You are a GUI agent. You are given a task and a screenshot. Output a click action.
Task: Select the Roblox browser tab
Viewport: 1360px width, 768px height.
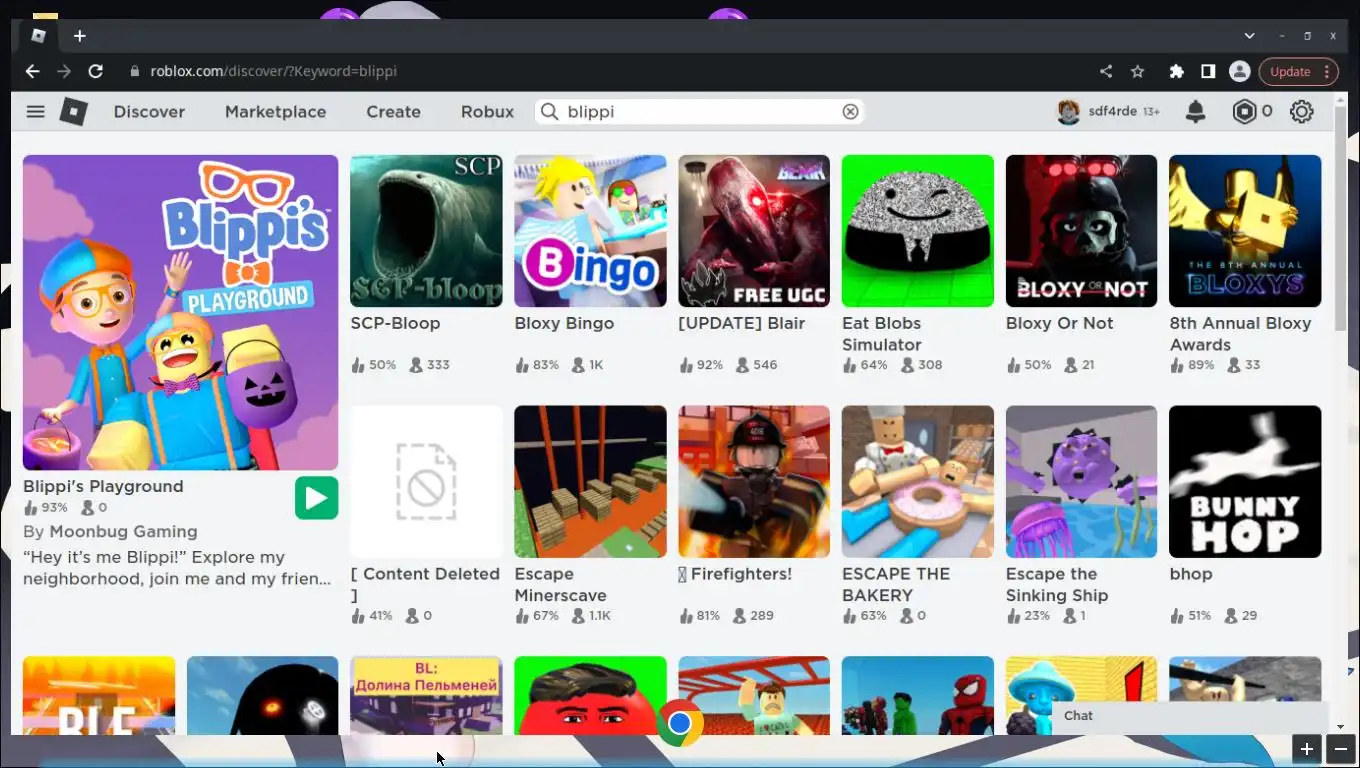click(x=38, y=36)
